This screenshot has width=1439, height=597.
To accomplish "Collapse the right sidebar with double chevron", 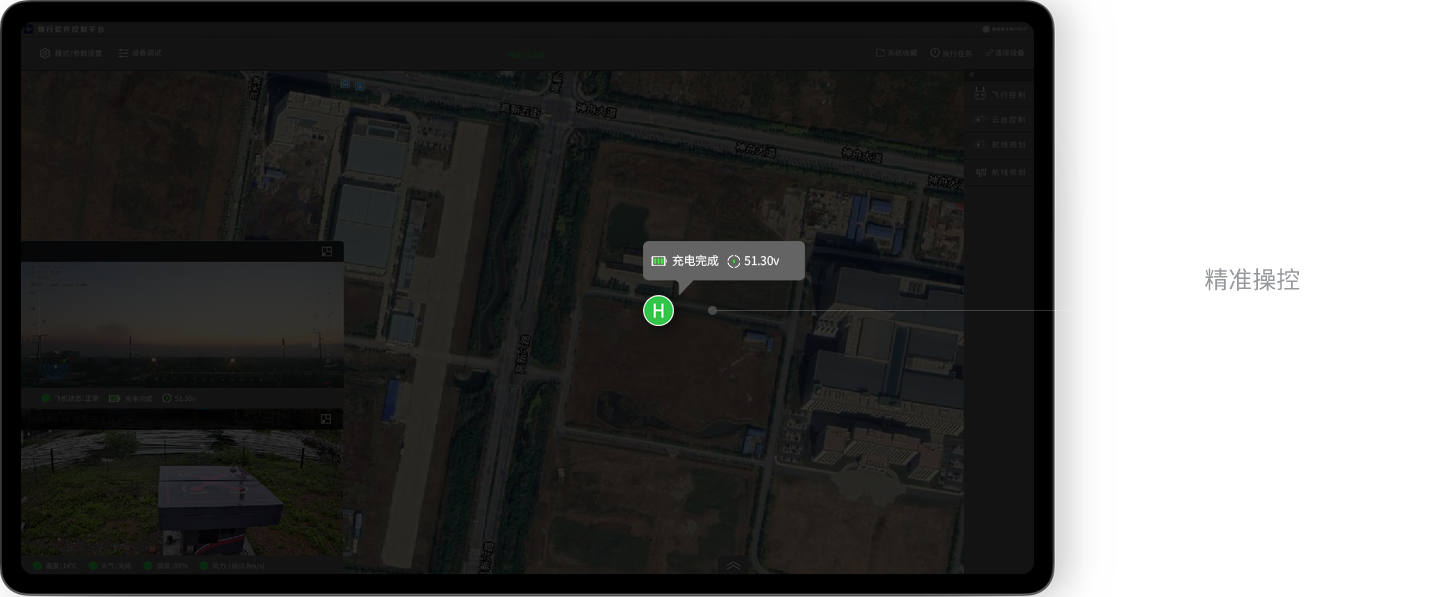I will point(971,75).
